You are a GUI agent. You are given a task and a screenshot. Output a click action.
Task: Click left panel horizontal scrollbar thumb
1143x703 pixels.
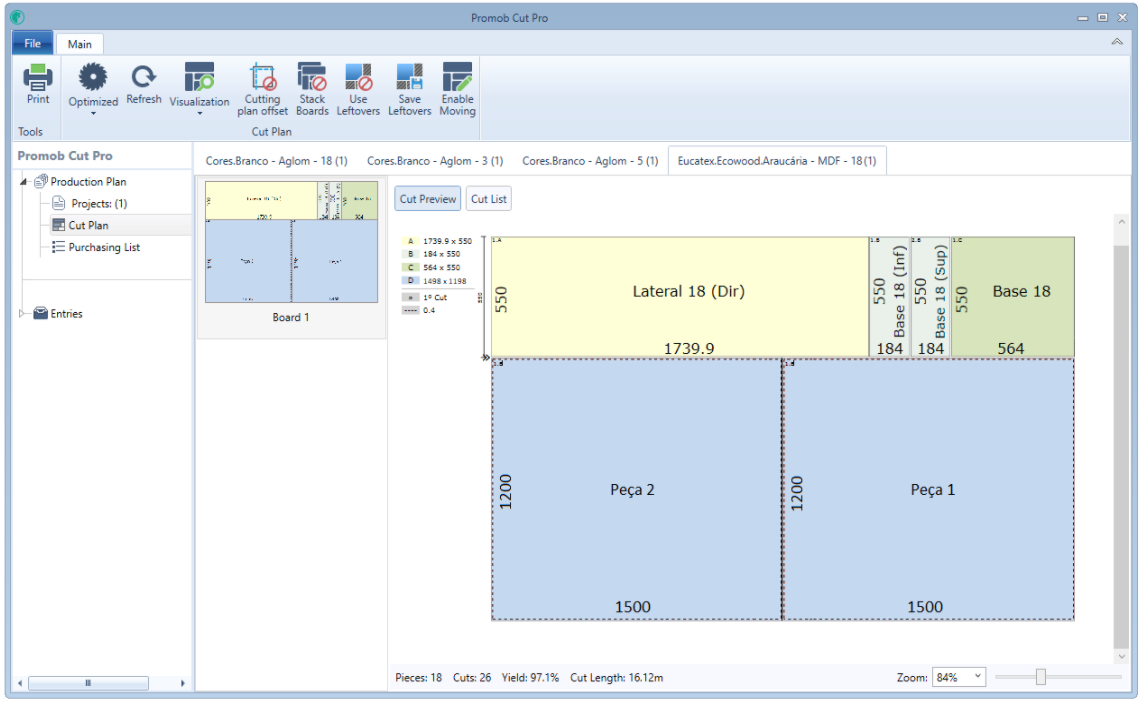[88, 683]
